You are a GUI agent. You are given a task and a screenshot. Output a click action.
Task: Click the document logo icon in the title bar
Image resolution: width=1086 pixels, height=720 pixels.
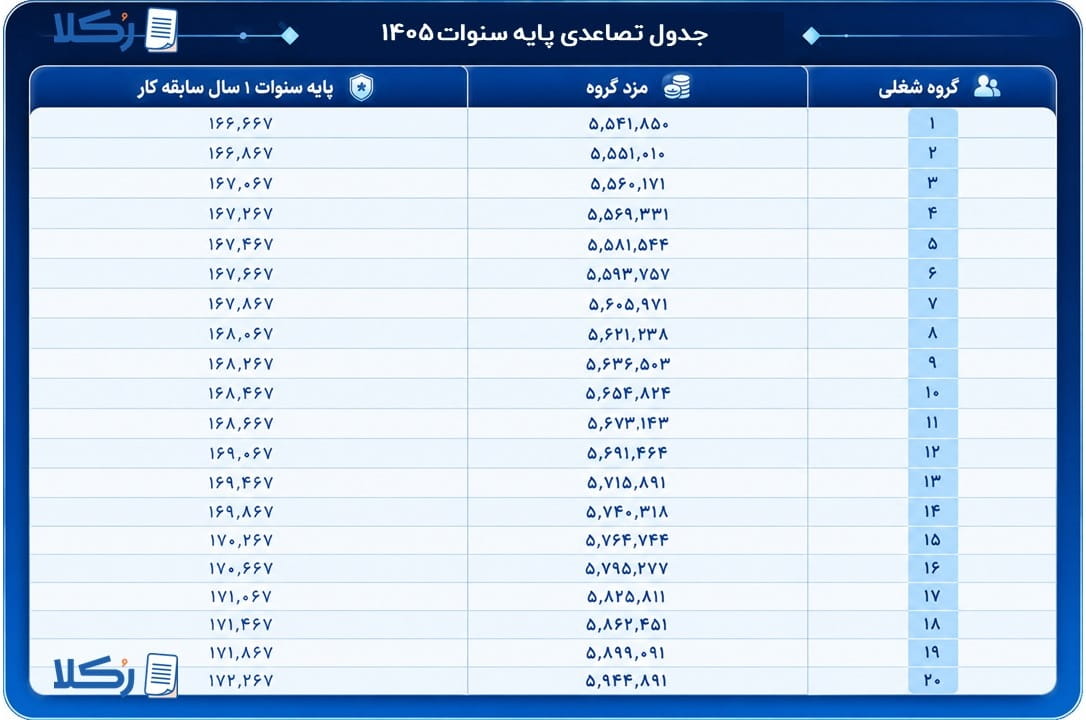[x=161, y=30]
